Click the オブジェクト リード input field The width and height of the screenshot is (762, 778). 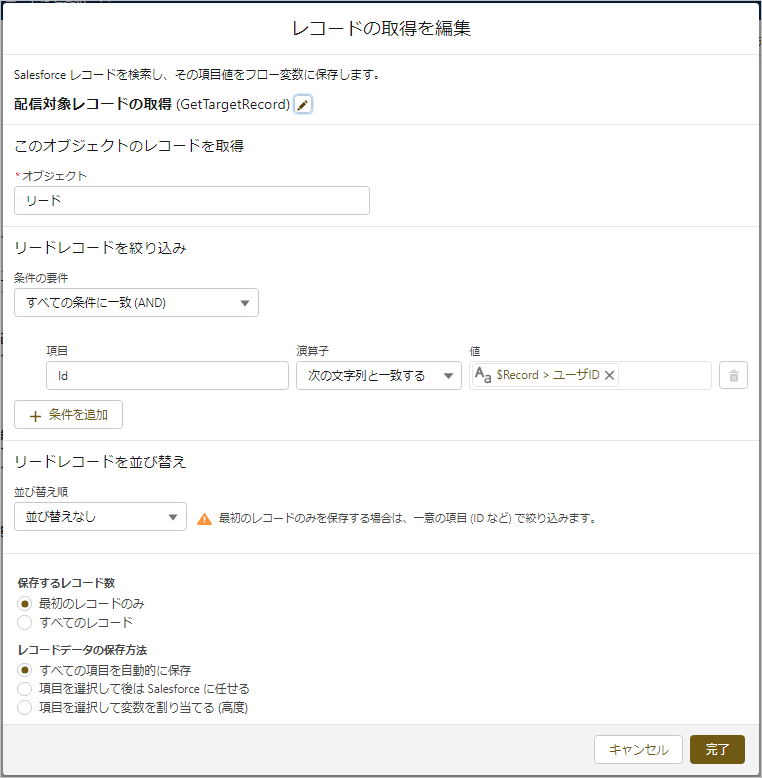192,200
